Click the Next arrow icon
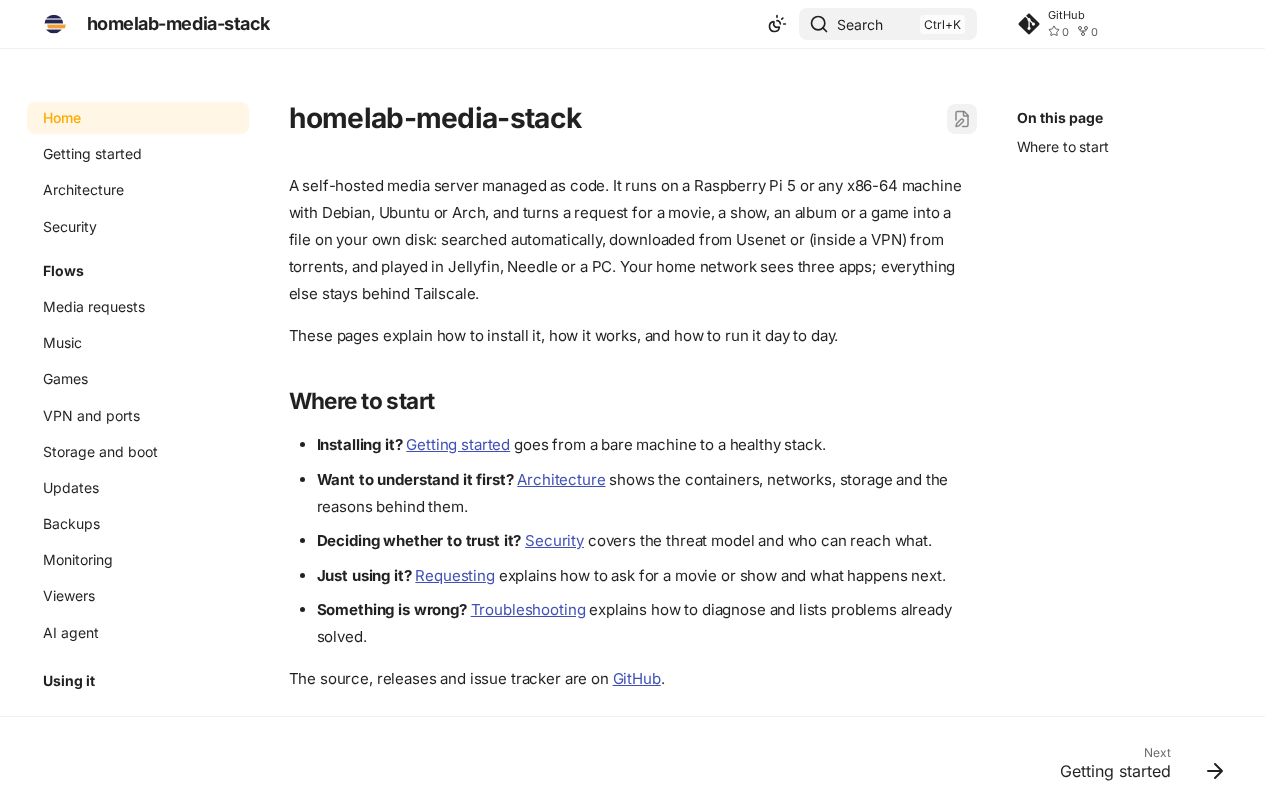This screenshot has height=800, width=1280. tap(1215, 771)
